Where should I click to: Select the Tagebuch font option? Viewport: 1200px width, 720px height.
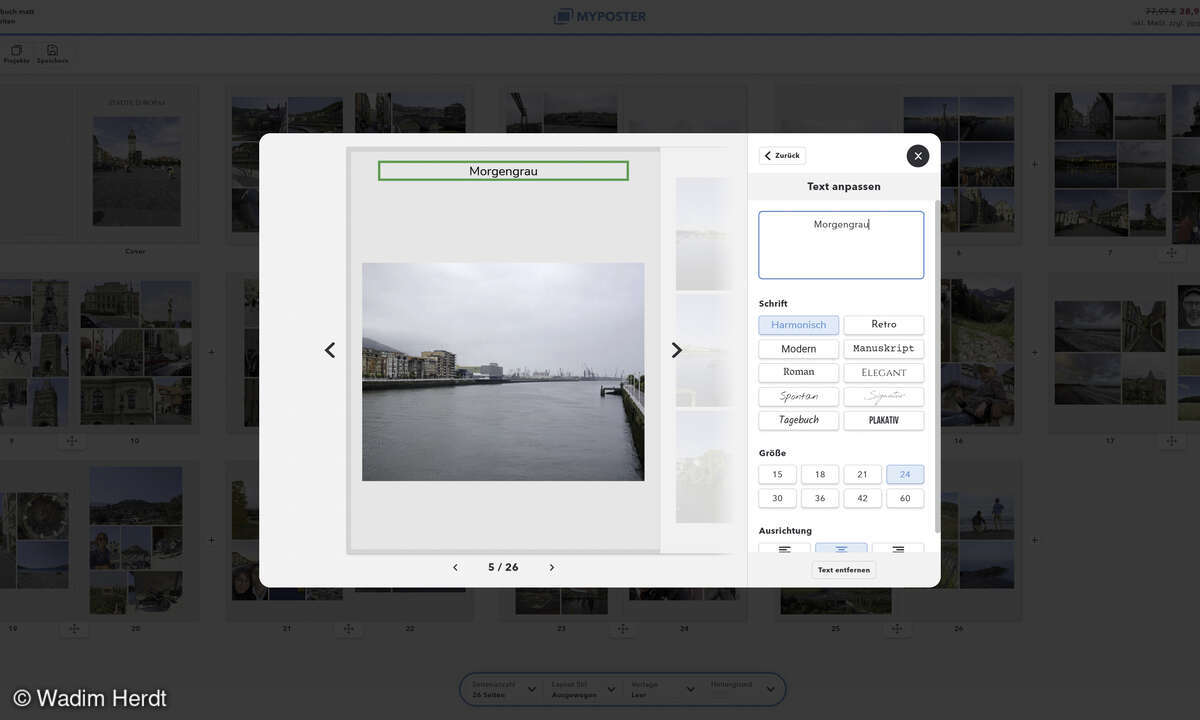pos(798,420)
